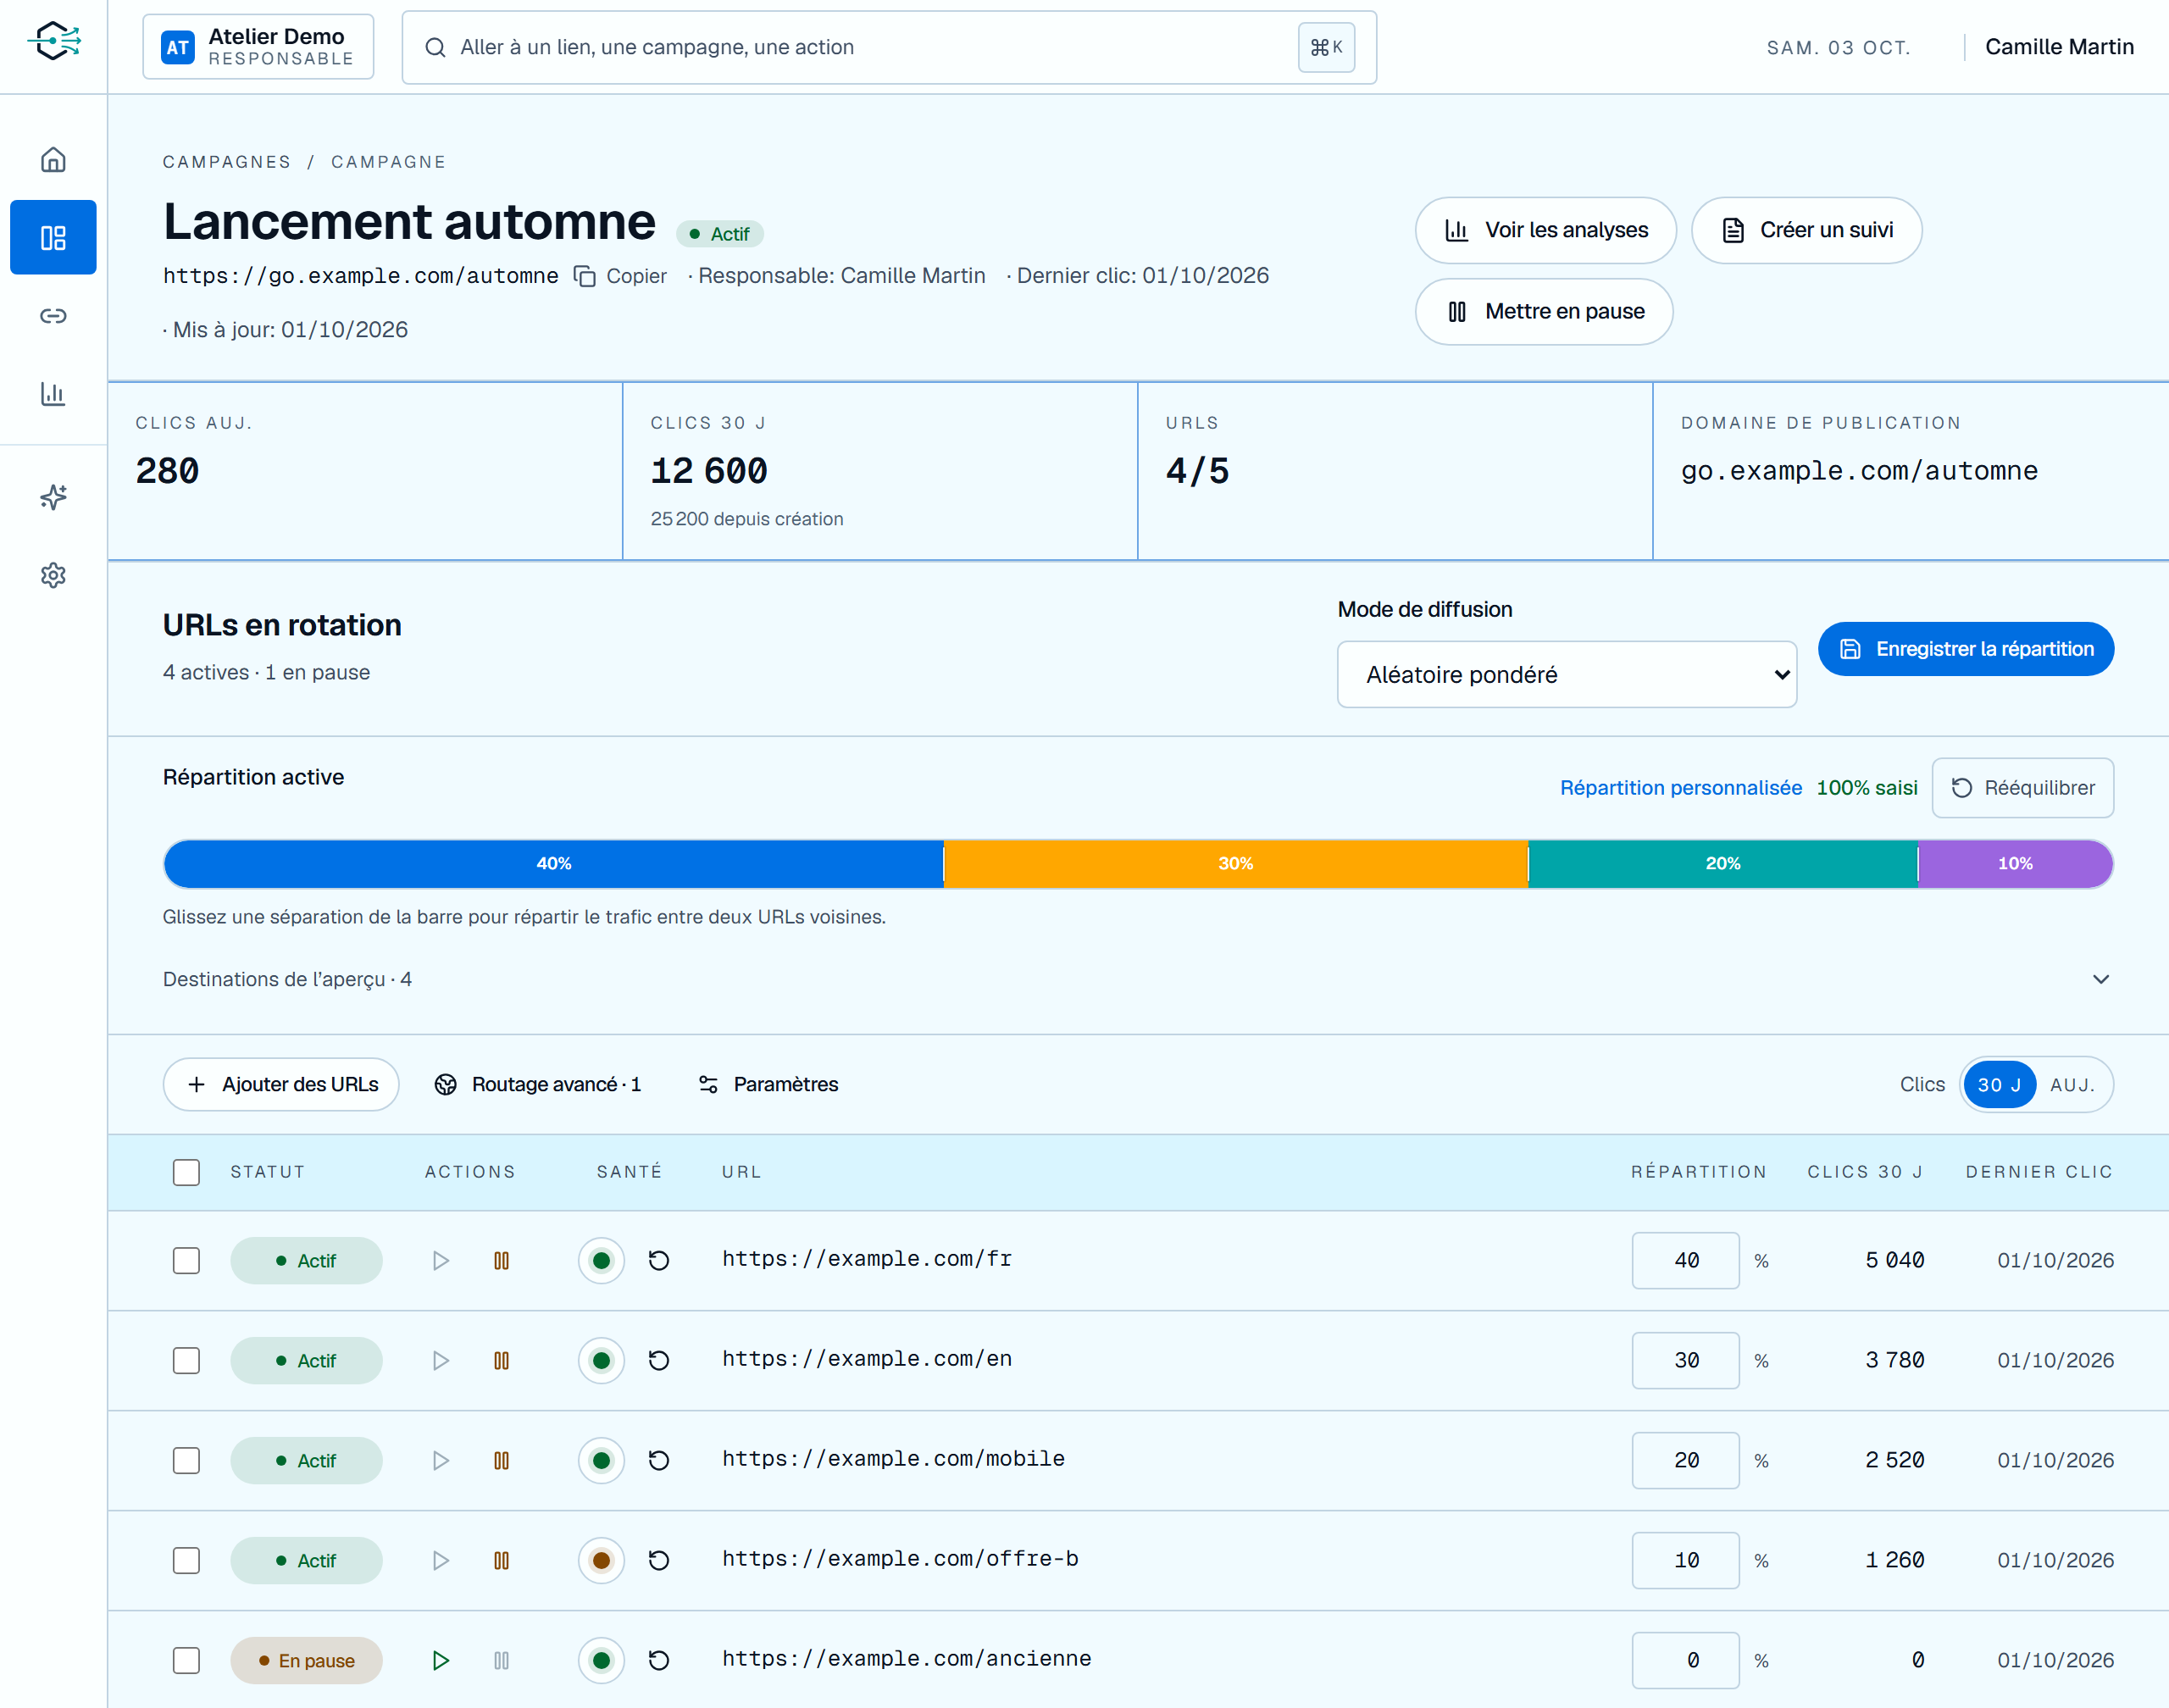The width and height of the screenshot is (2169, 1708).
Task: Click the app logo at top left
Action: point(53,42)
